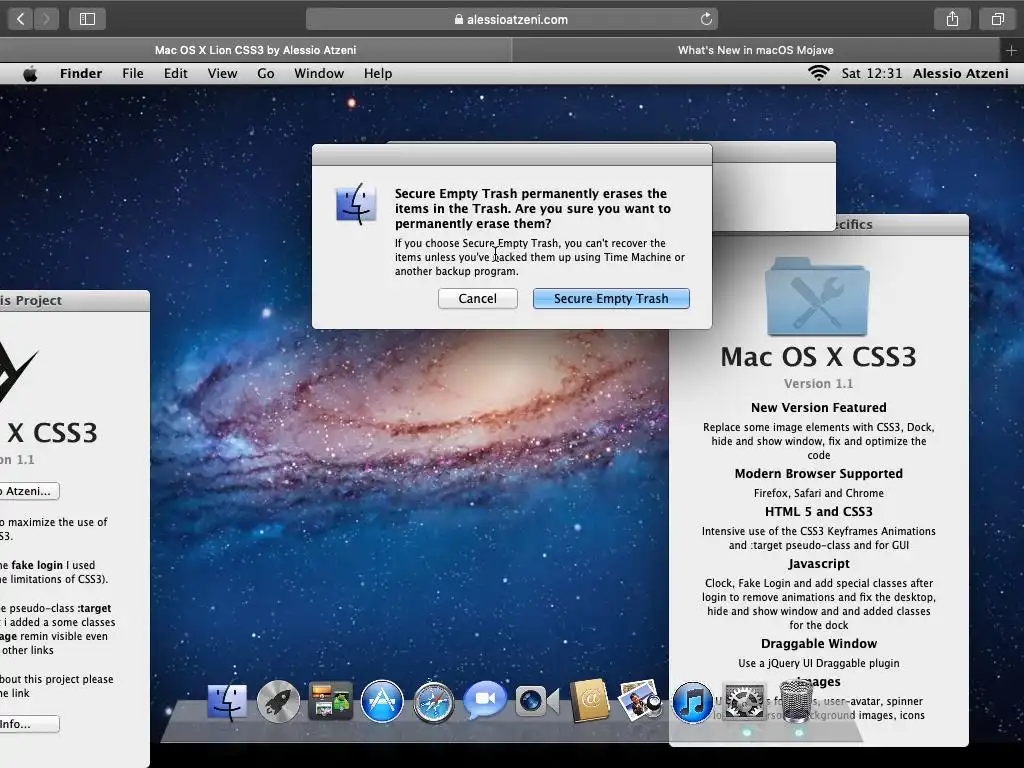Click the Sat 12:31 clock
1024x768 pixels.
click(872, 73)
